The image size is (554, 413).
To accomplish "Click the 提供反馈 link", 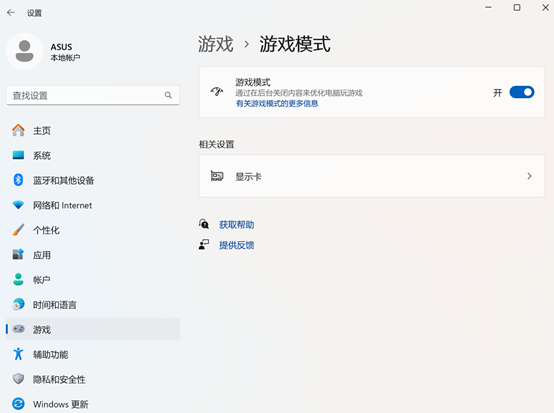I will pos(236,245).
